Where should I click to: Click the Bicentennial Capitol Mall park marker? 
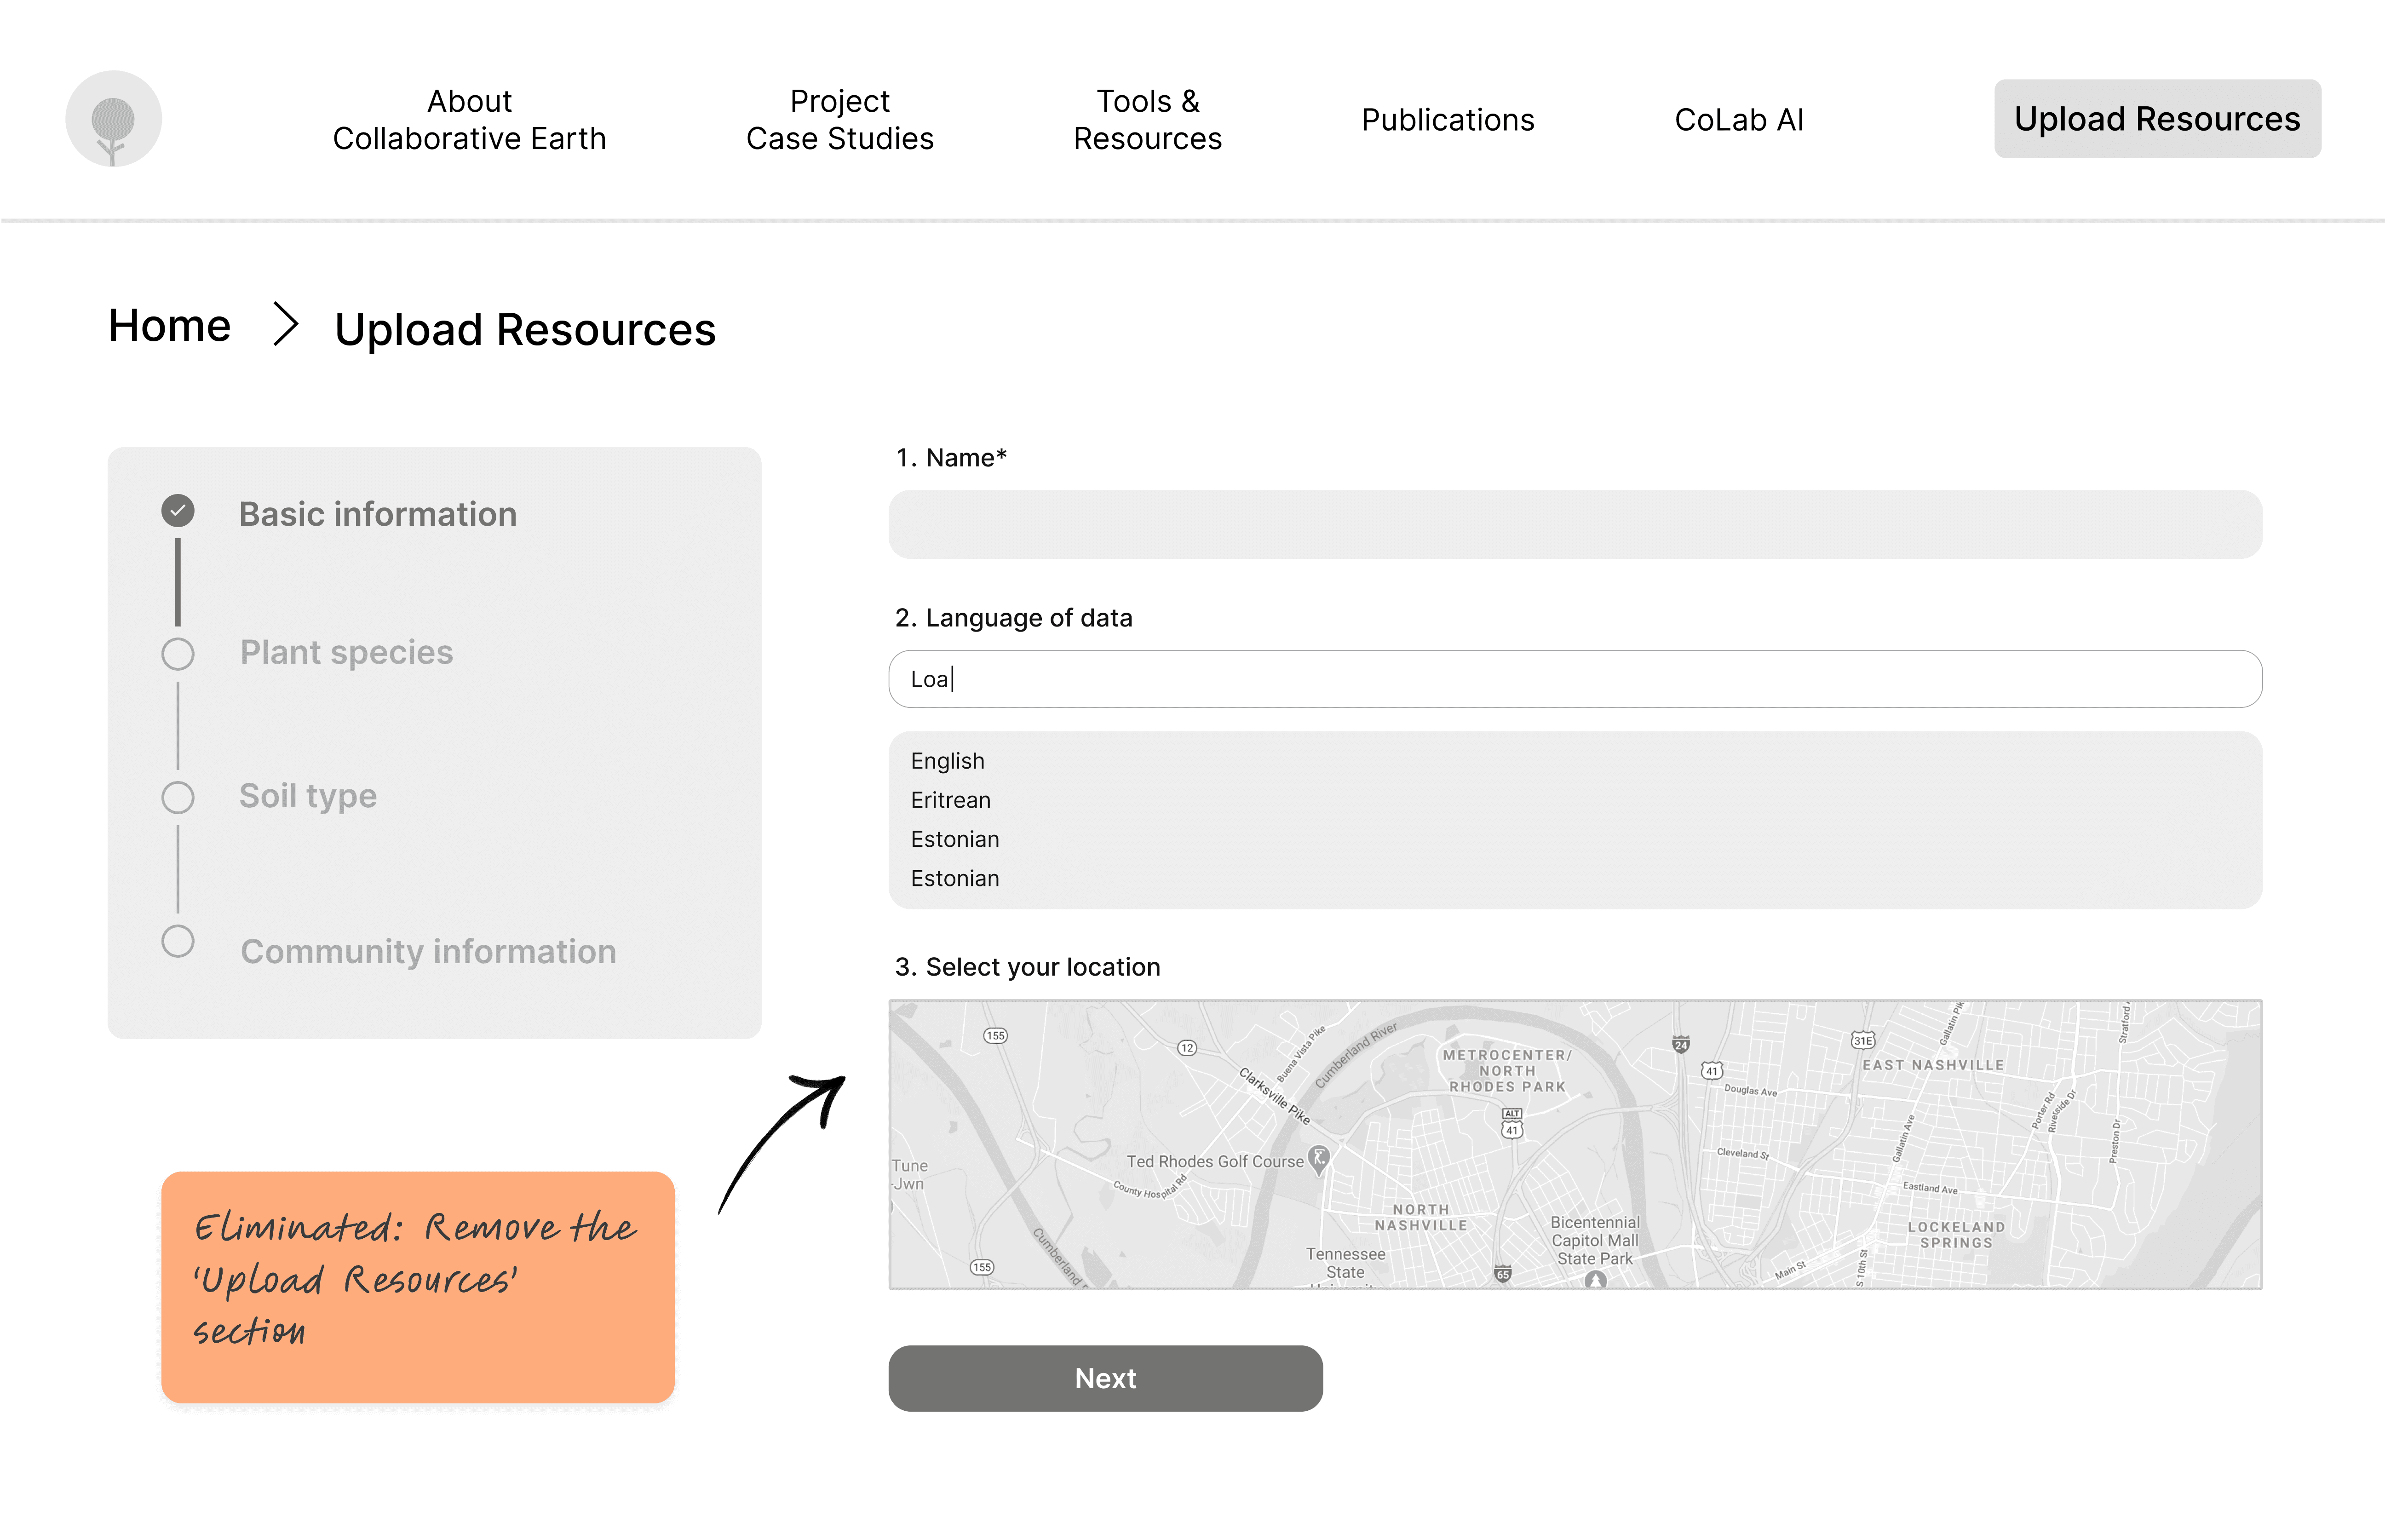(1596, 1280)
